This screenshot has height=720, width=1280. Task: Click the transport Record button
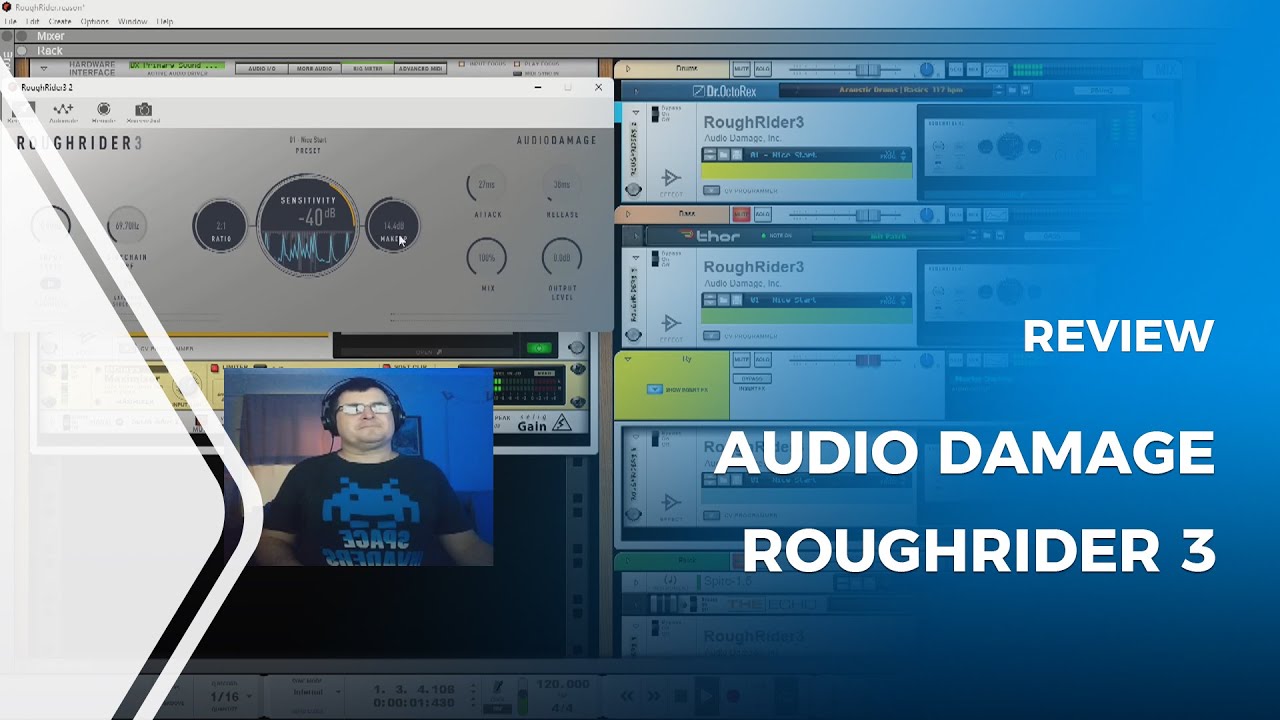(x=732, y=696)
